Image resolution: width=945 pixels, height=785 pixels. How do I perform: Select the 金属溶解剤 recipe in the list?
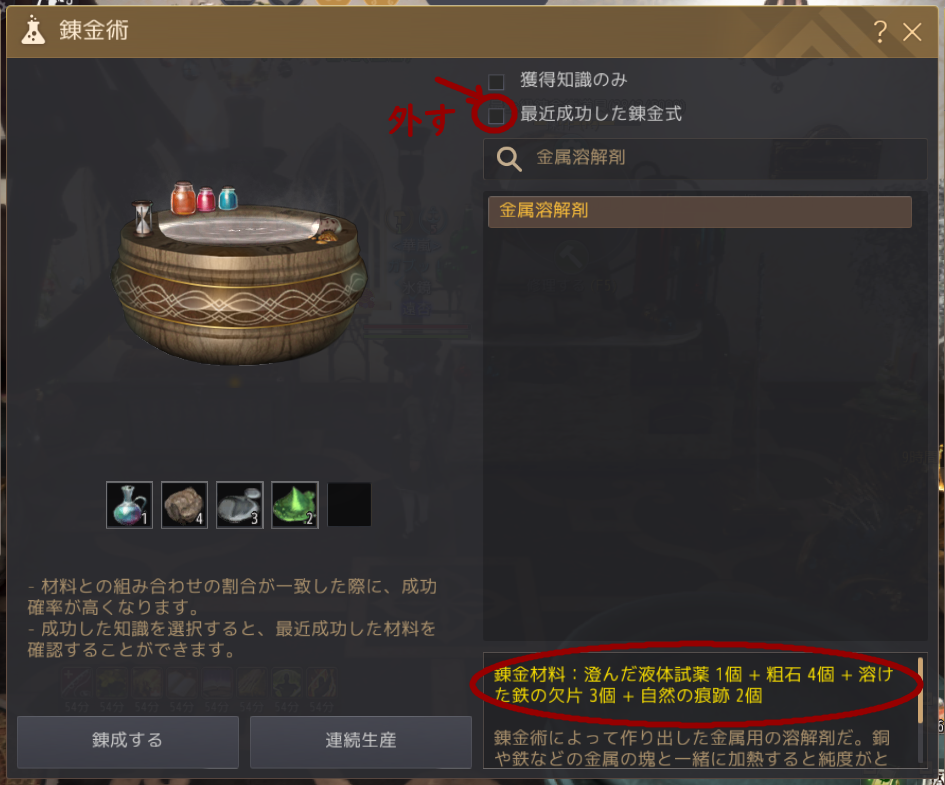(699, 211)
